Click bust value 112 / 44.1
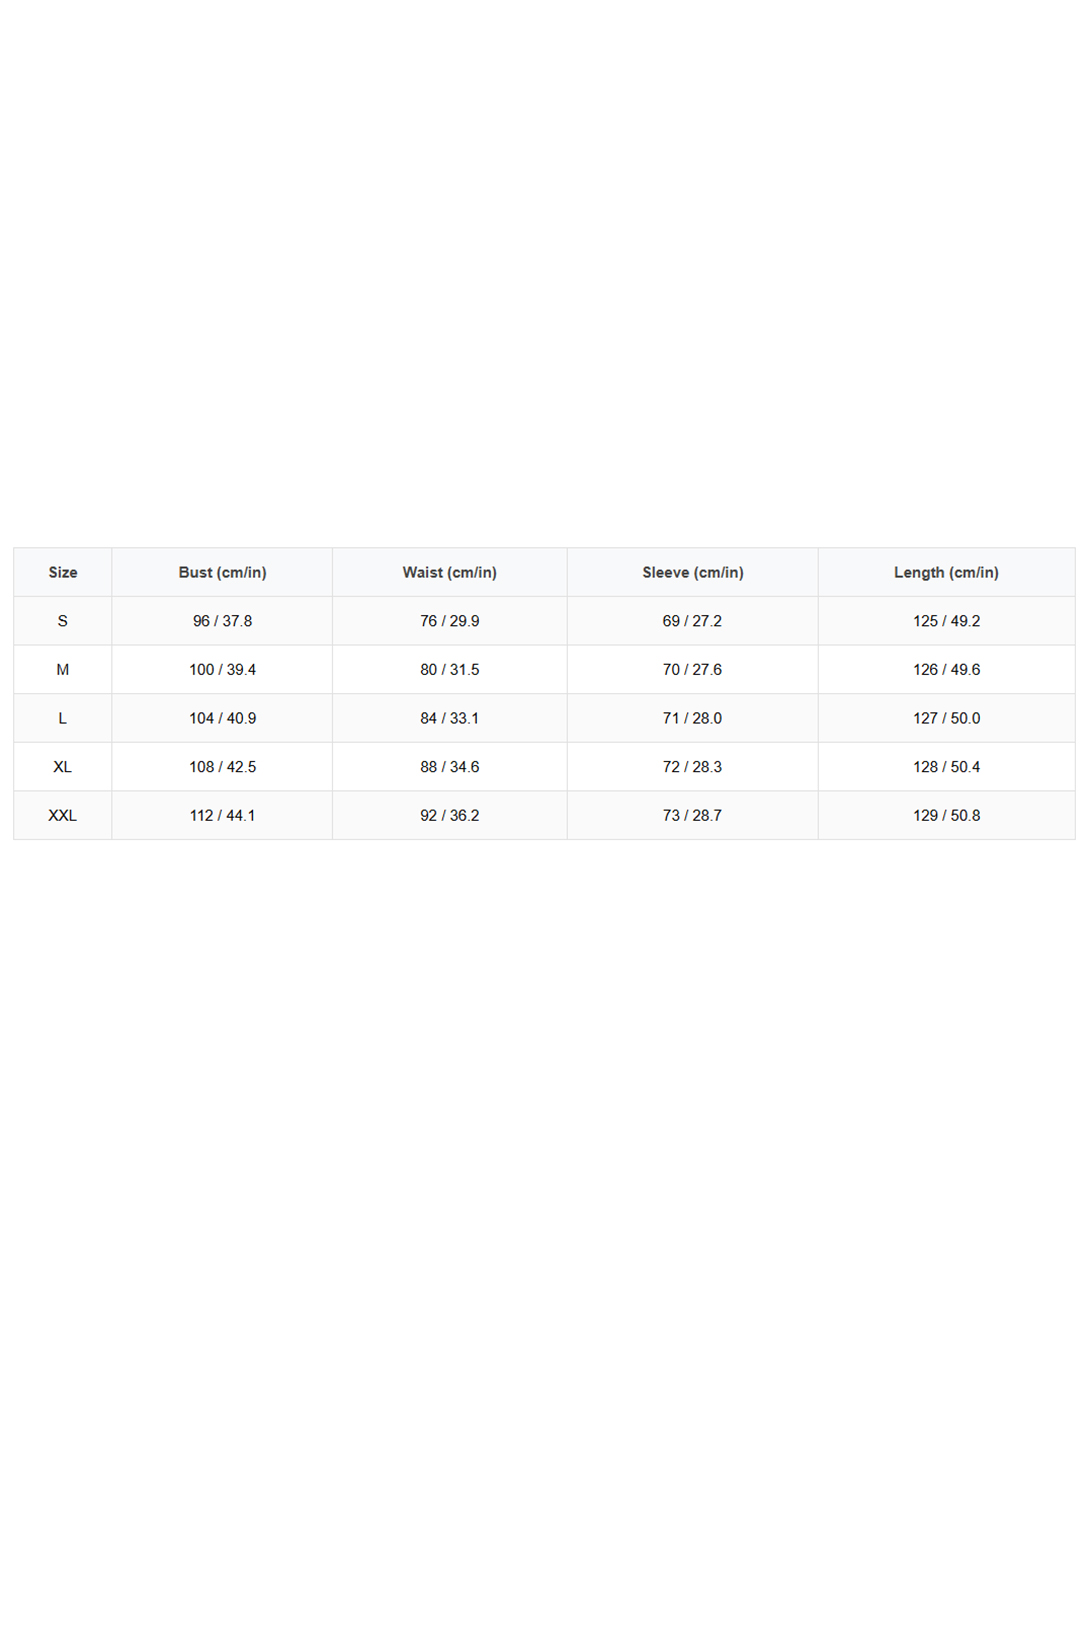Screen dimensions: 1088x1632 [x=222, y=815]
